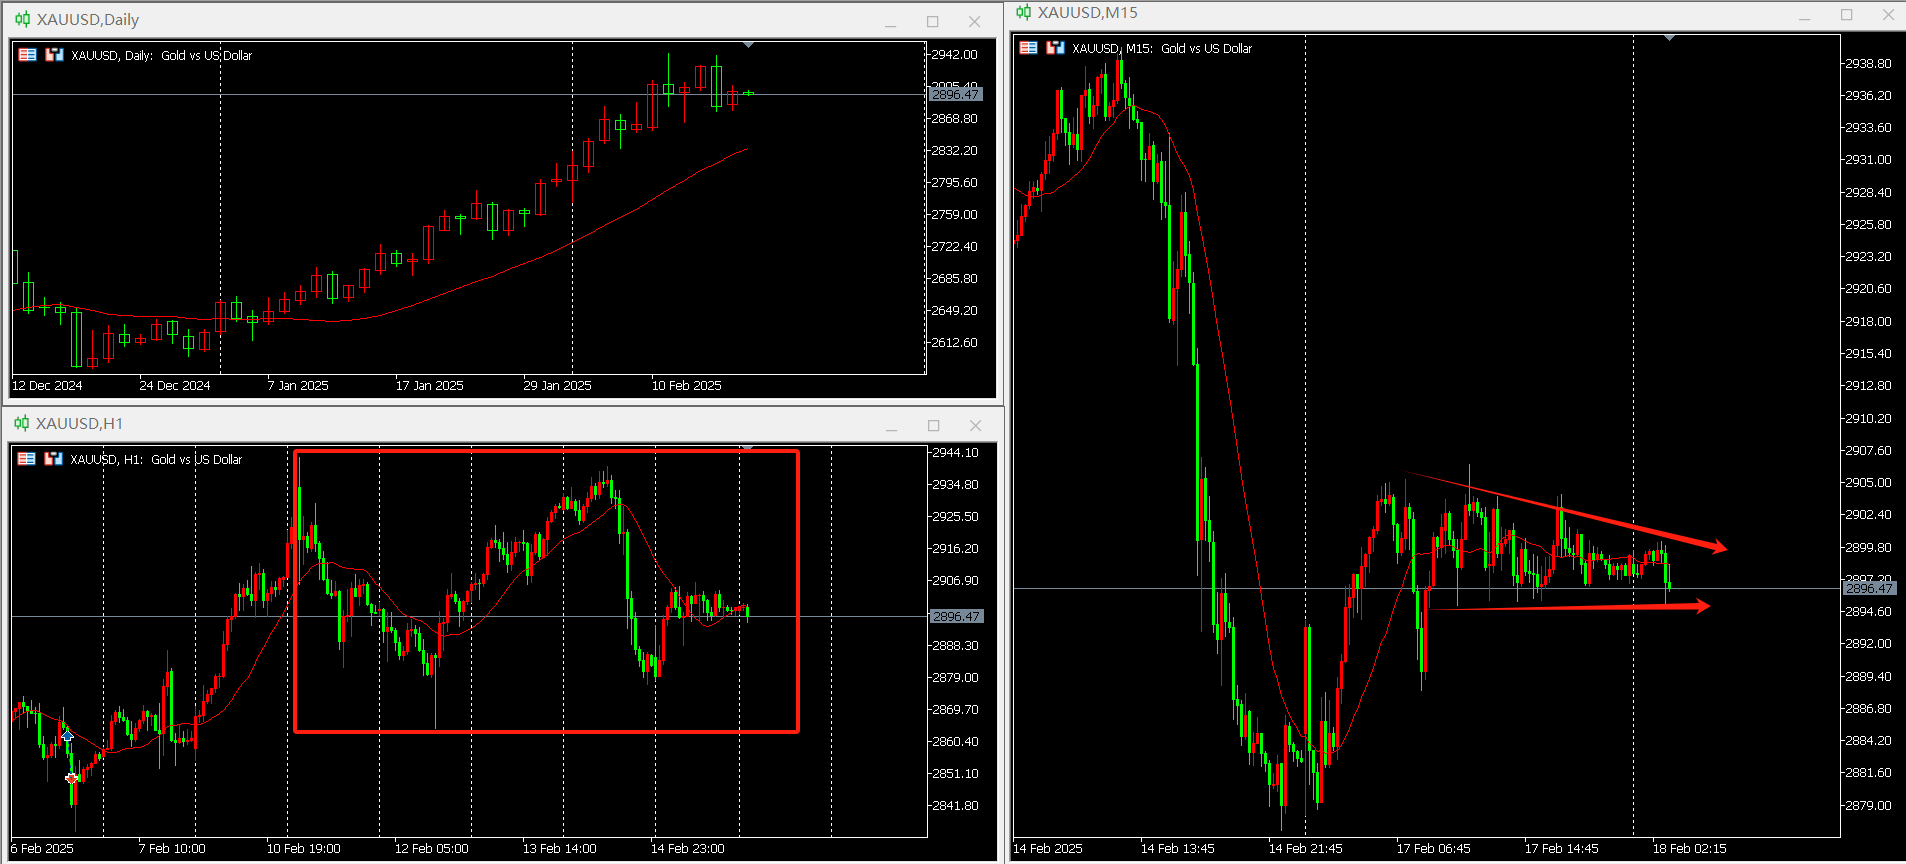Click '6 Feb 2025' on H1 time axis
Screen dimensions: 1906x864
(x=42, y=848)
